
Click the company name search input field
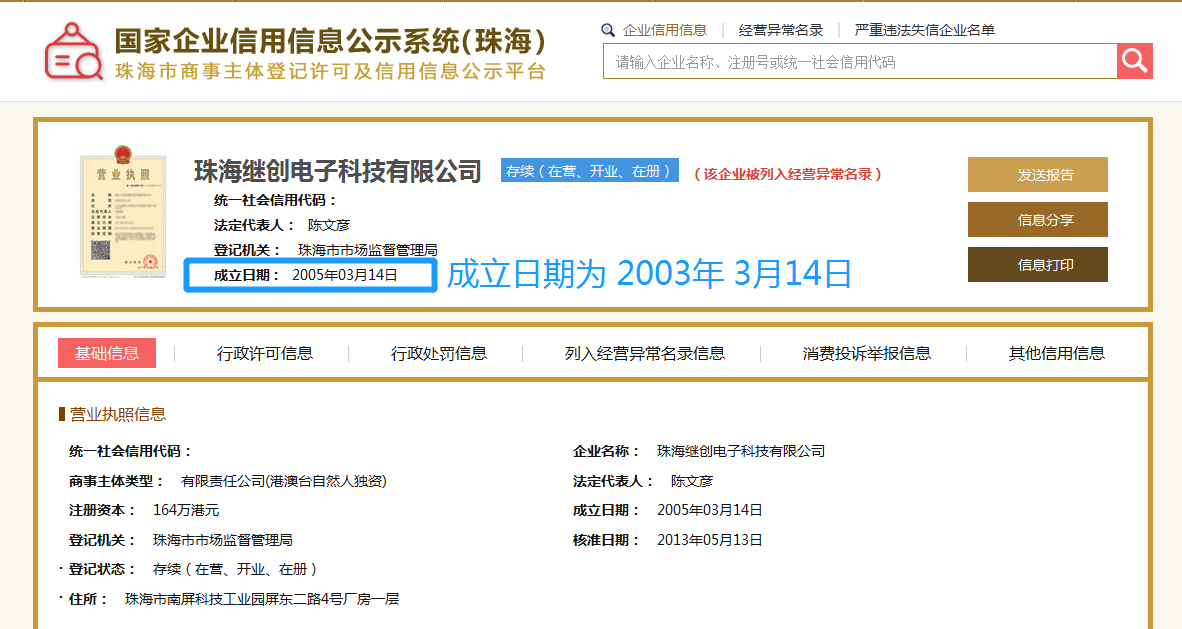[x=860, y=61]
